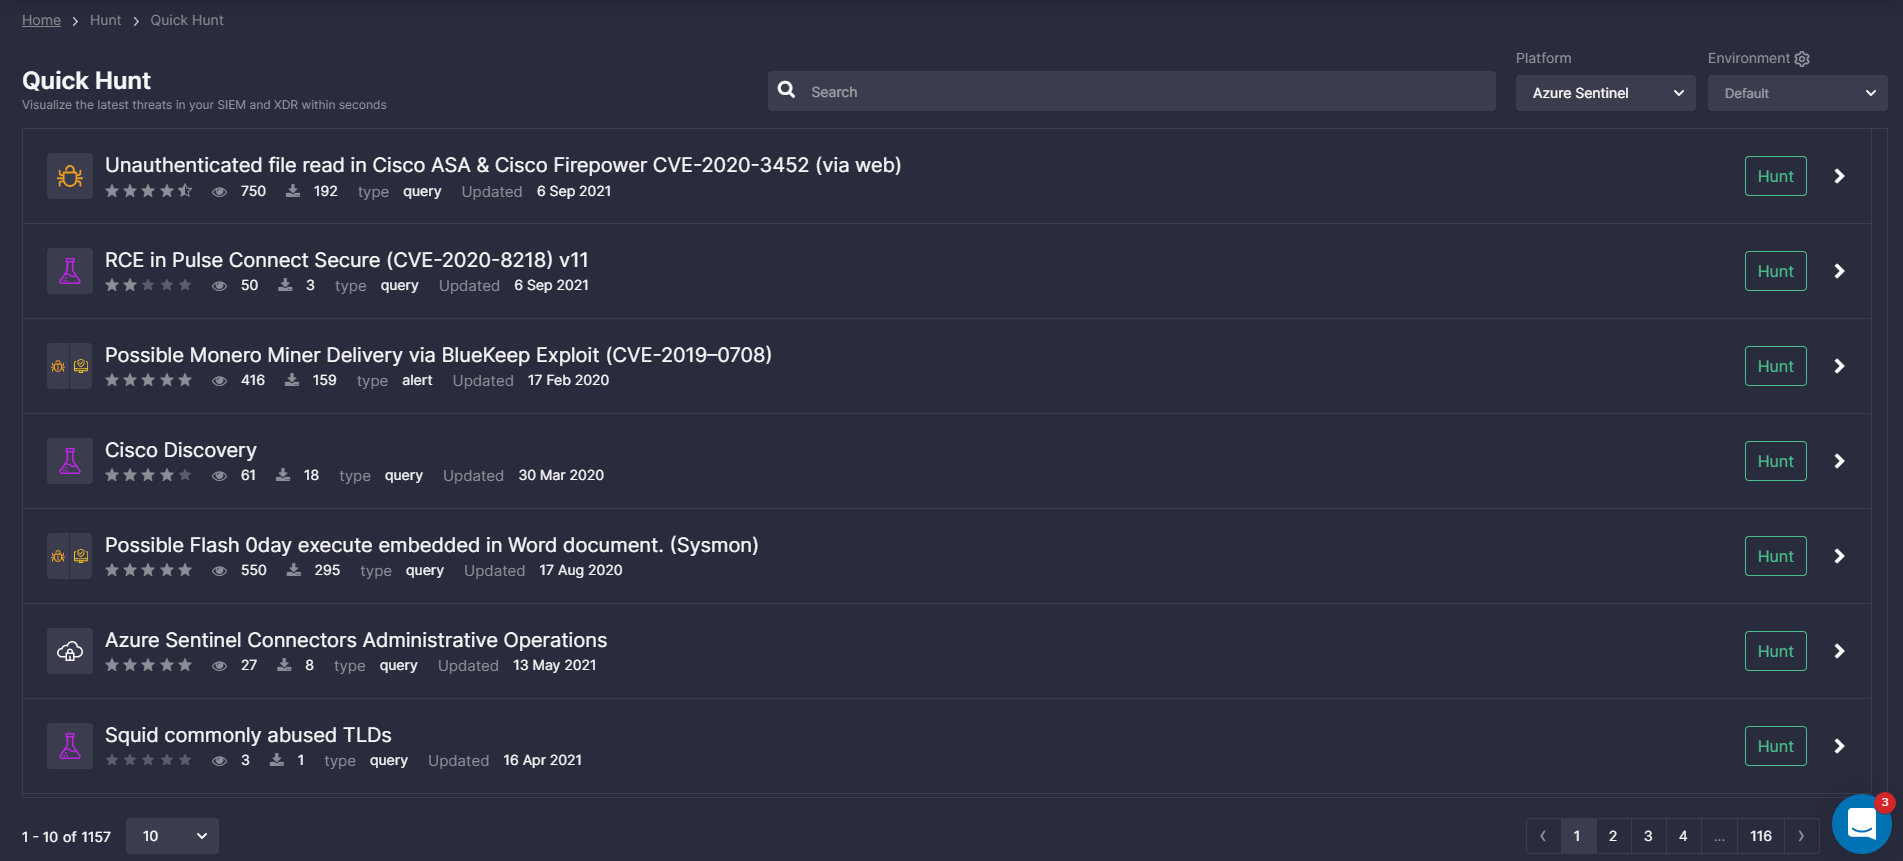This screenshot has width=1903, height=861.
Task: Click the bug icon for Cisco ASA CVE-2020-3452
Action: pyautogui.click(x=70, y=176)
